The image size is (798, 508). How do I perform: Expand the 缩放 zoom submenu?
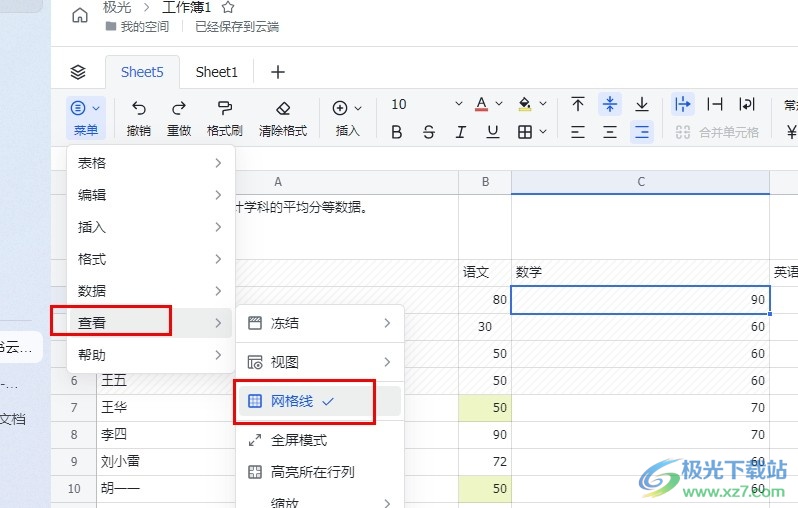point(320,501)
